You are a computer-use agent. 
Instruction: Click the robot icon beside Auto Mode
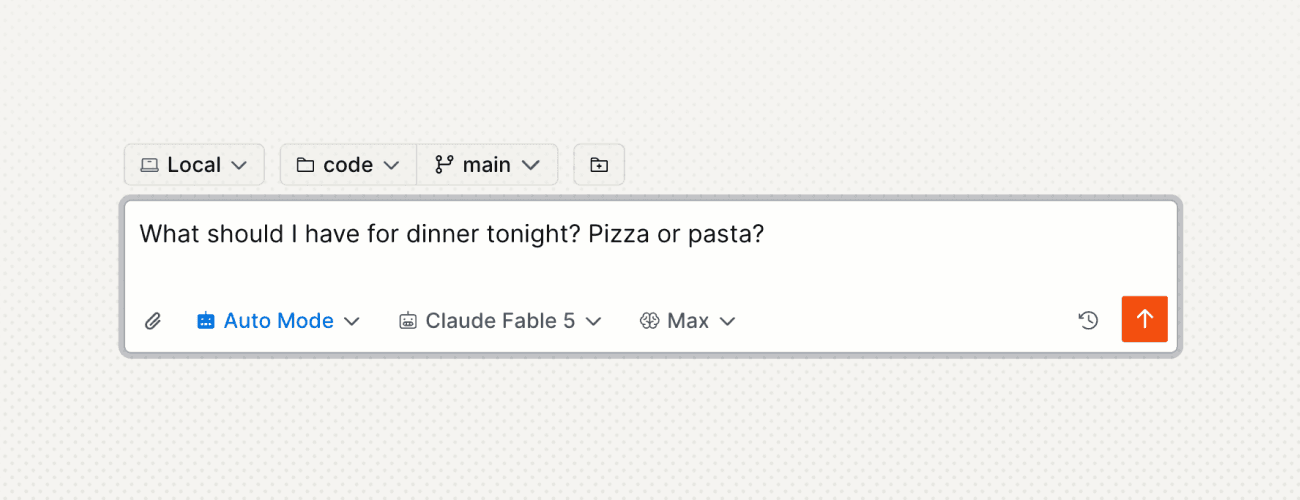click(x=206, y=321)
